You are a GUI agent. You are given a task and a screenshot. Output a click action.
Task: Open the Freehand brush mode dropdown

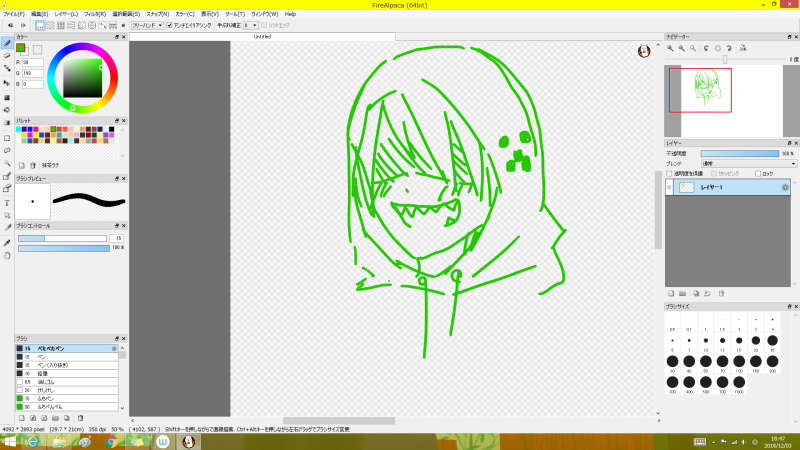click(147, 25)
